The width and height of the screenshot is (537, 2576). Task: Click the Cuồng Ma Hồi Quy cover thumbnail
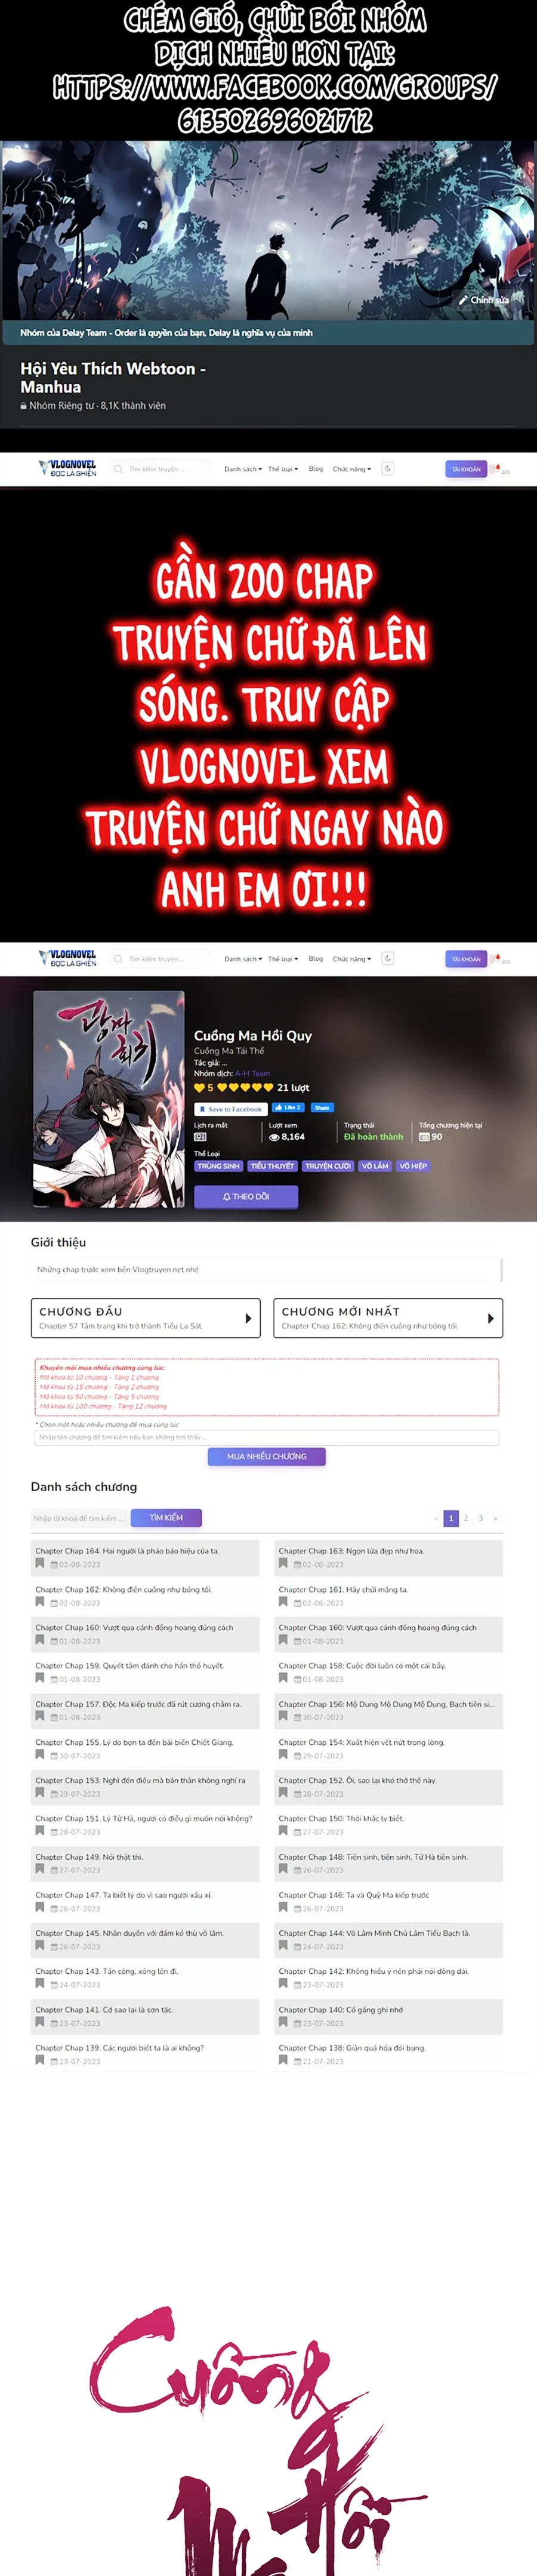109,1099
